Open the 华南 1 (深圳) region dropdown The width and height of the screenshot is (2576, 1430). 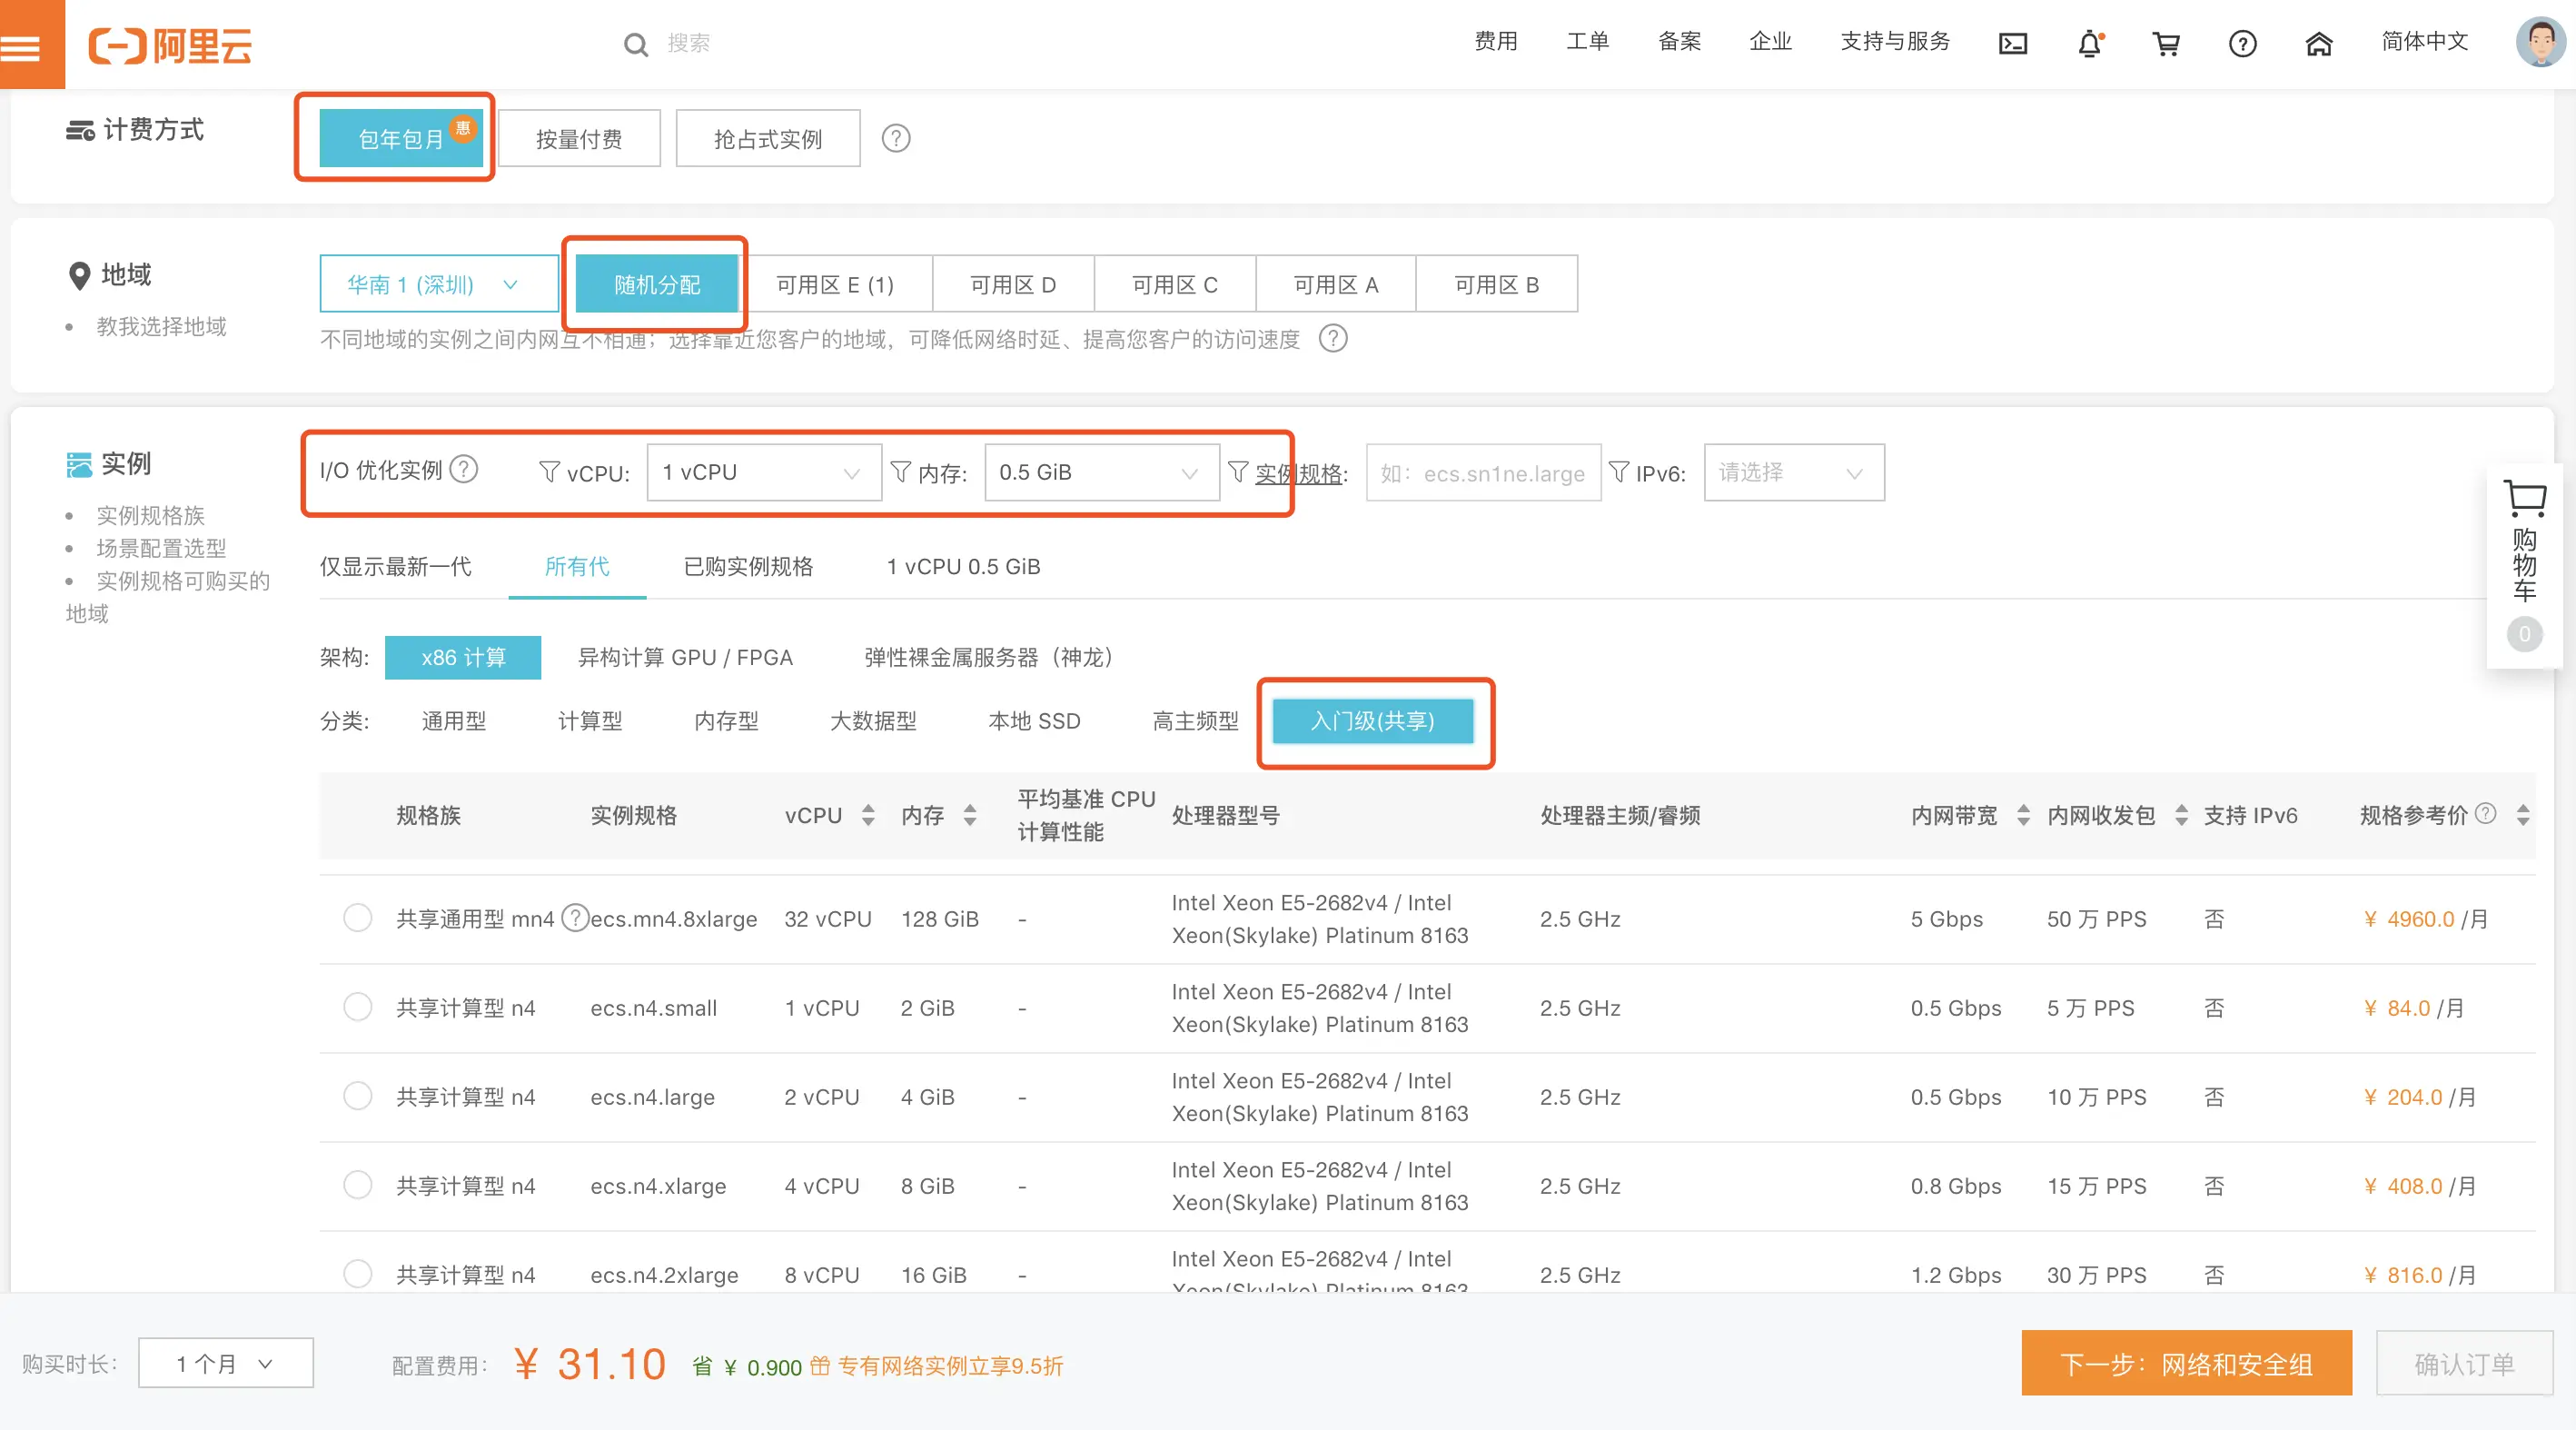pyautogui.click(x=438, y=284)
